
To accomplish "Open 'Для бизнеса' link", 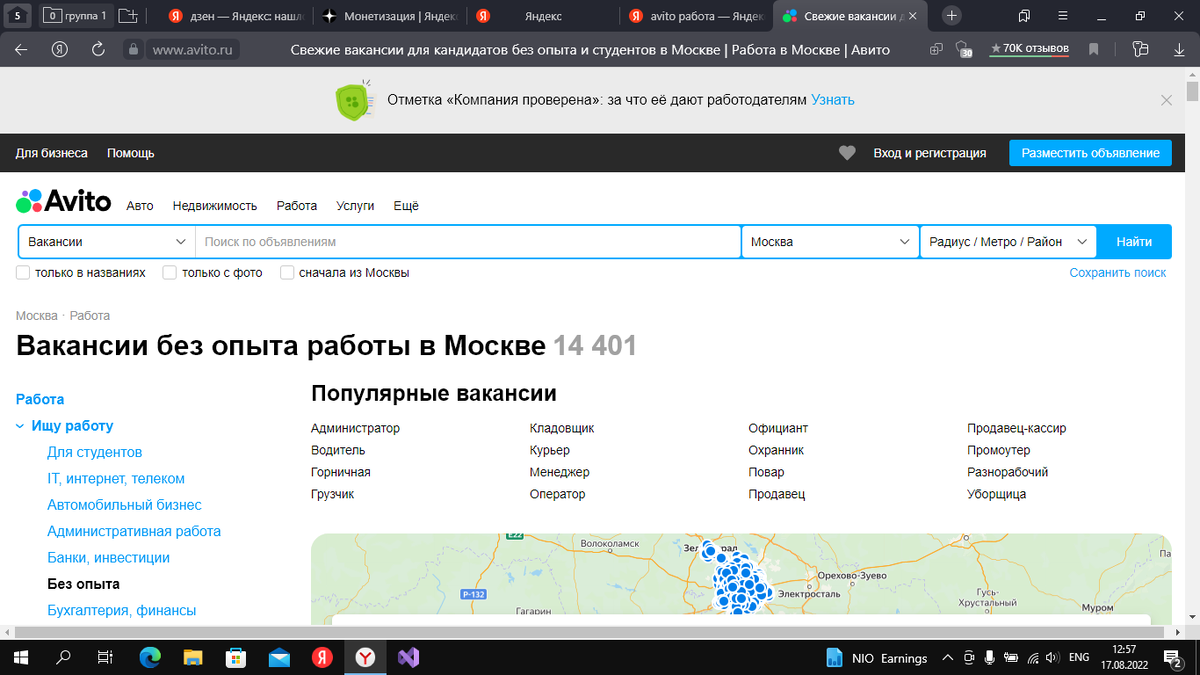I will click(x=52, y=153).
